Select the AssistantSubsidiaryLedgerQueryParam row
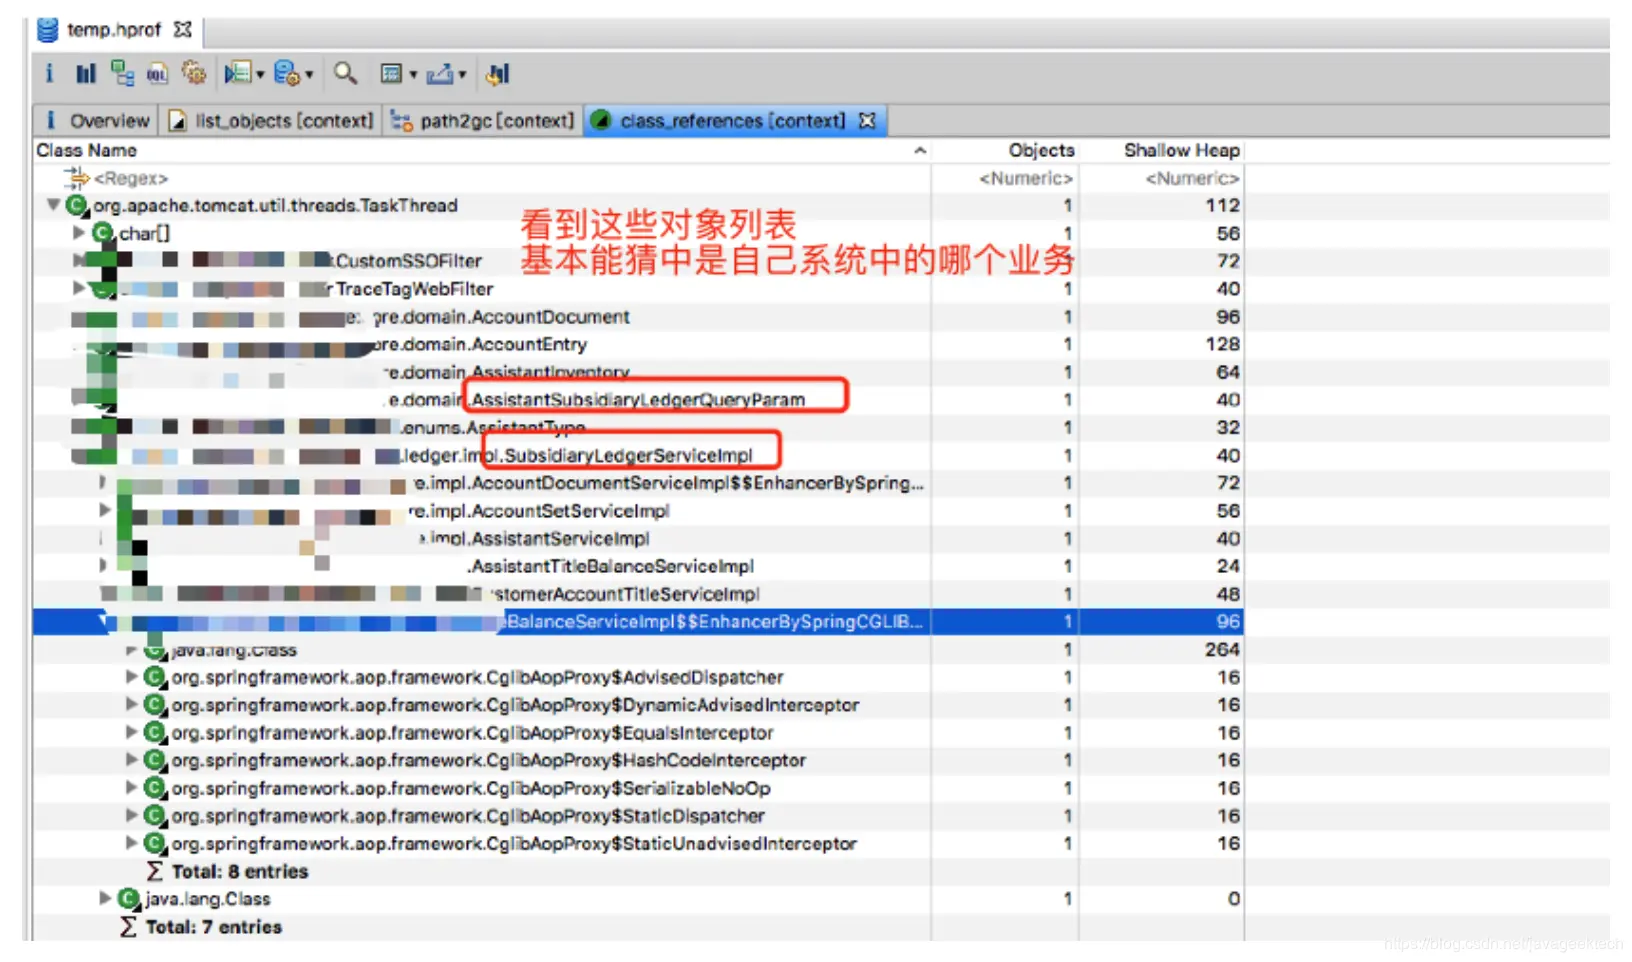 [640, 399]
